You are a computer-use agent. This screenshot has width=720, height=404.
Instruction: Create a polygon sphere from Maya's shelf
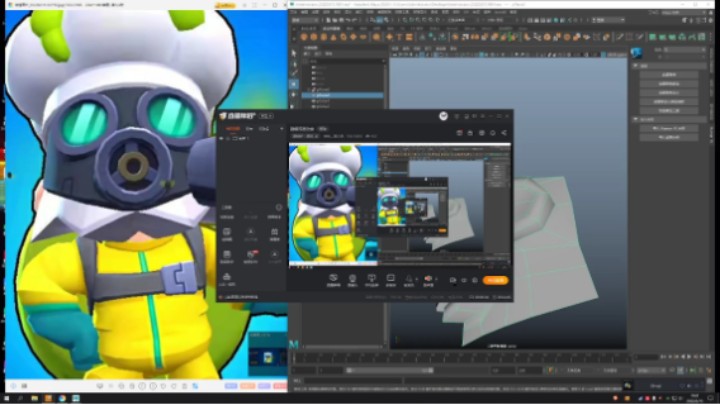coord(304,37)
